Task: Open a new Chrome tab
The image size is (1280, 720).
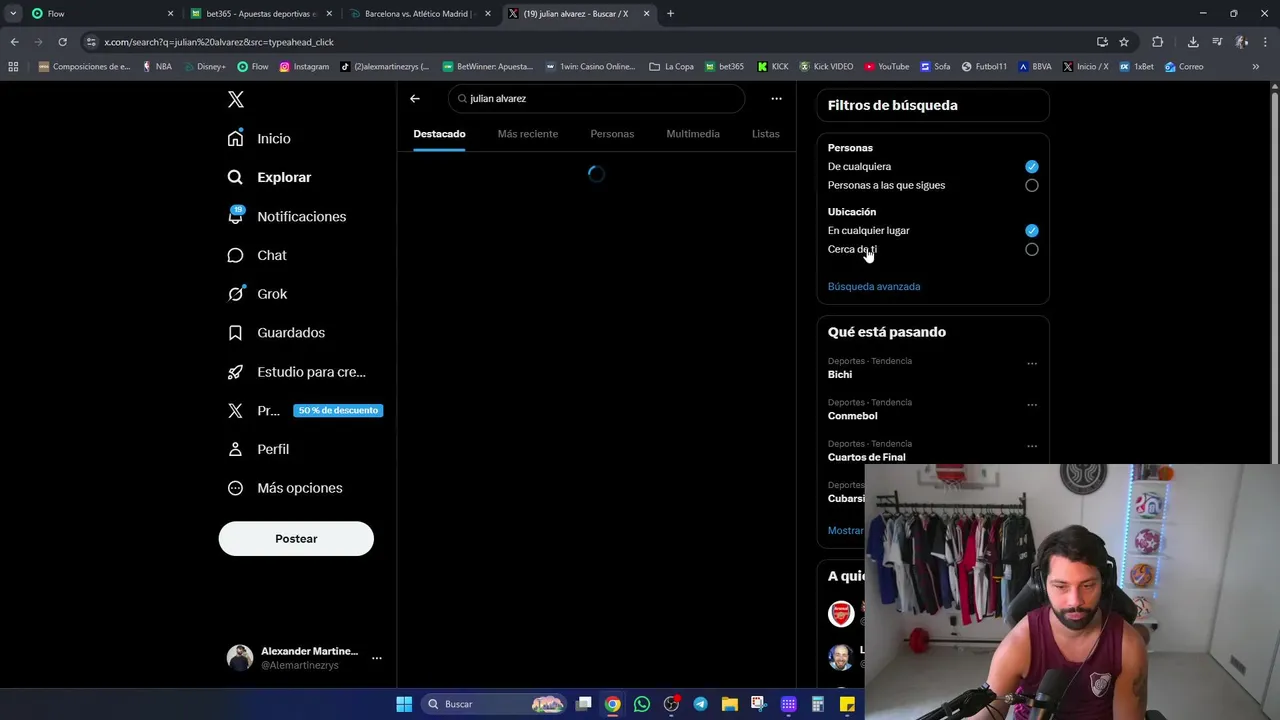Action: tap(670, 14)
